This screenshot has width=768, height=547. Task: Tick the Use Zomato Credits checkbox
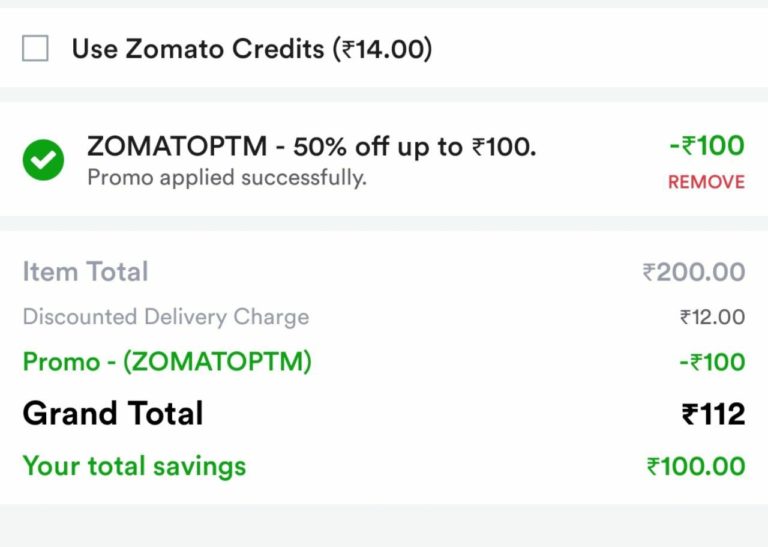pos(35,48)
